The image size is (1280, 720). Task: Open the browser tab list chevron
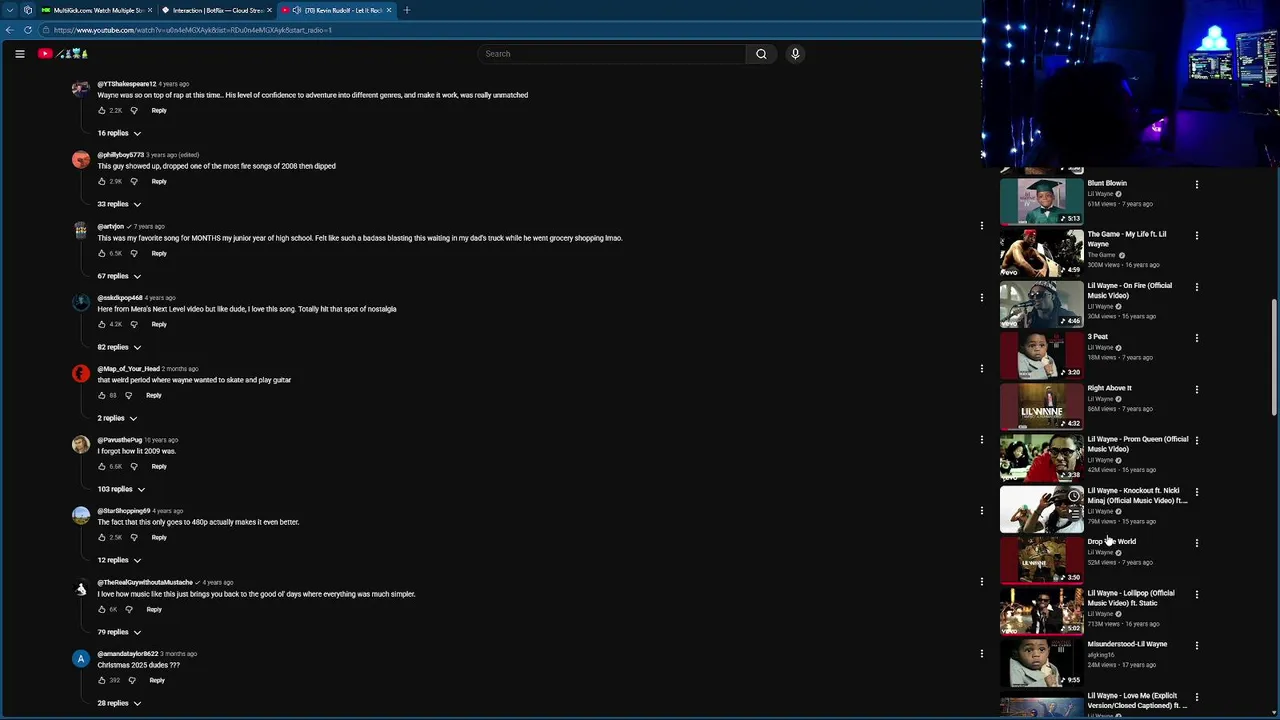click(x=9, y=10)
